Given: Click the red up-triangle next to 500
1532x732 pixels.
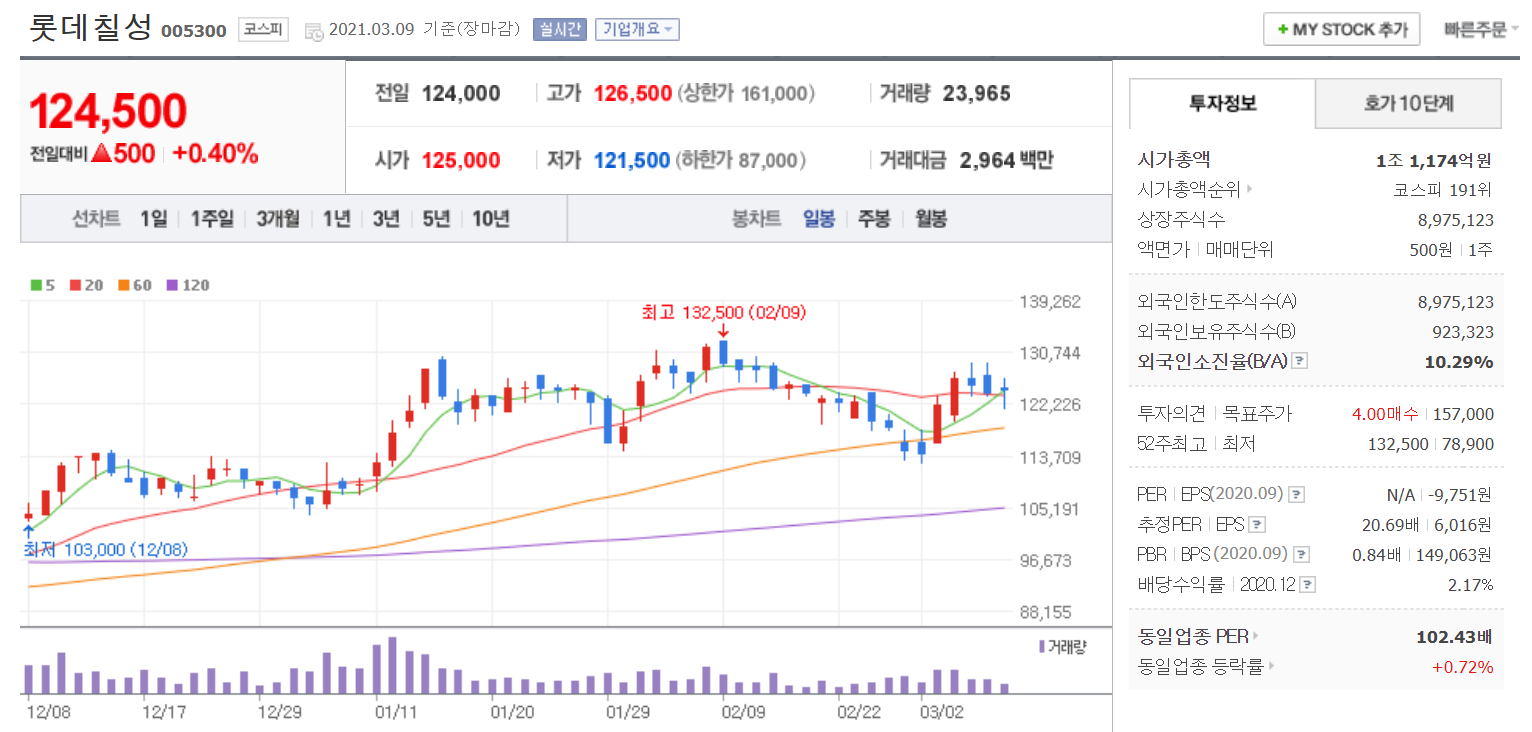Looking at the screenshot, I should [x=101, y=153].
